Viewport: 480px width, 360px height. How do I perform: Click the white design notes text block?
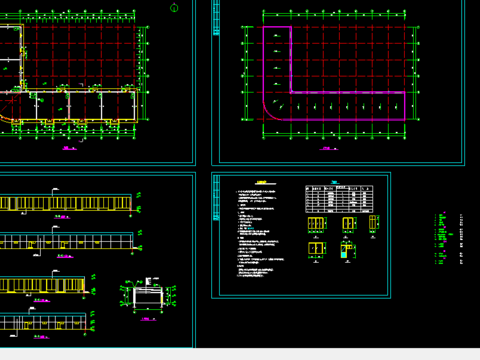pyautogui.click(x=260, y=233)
